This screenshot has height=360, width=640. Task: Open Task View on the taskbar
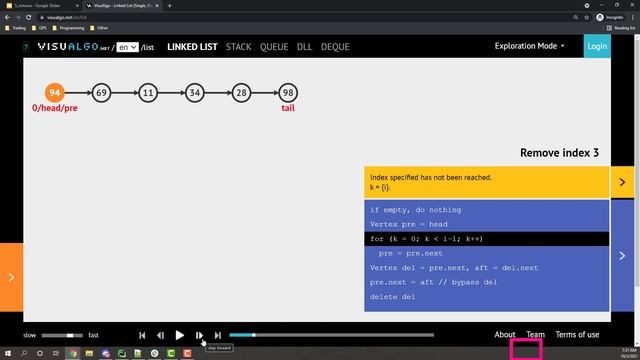pos(56,353)
